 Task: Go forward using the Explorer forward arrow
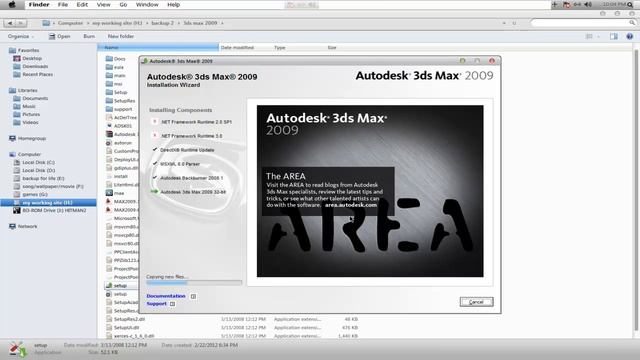[21, 23]
